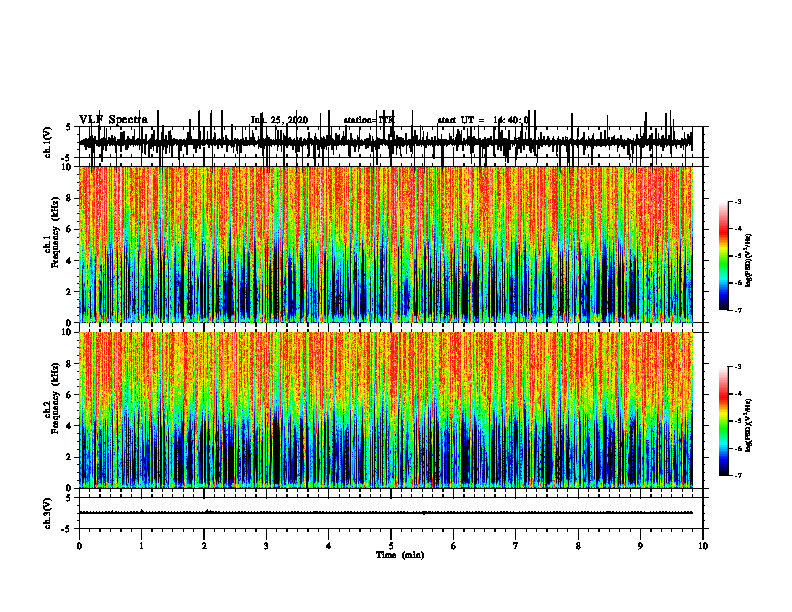Click the '-3' label on ch.2 color bar

tap(738, 367)
